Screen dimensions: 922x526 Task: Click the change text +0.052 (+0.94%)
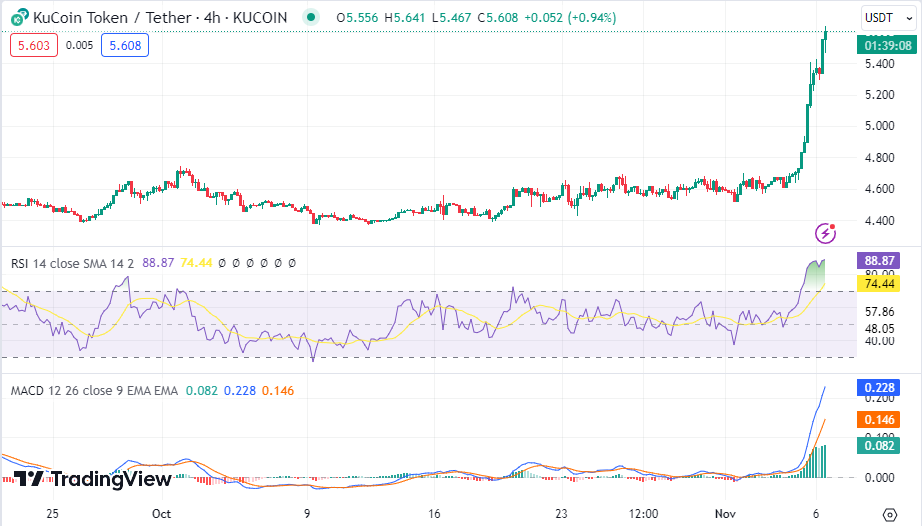[570, 18]
